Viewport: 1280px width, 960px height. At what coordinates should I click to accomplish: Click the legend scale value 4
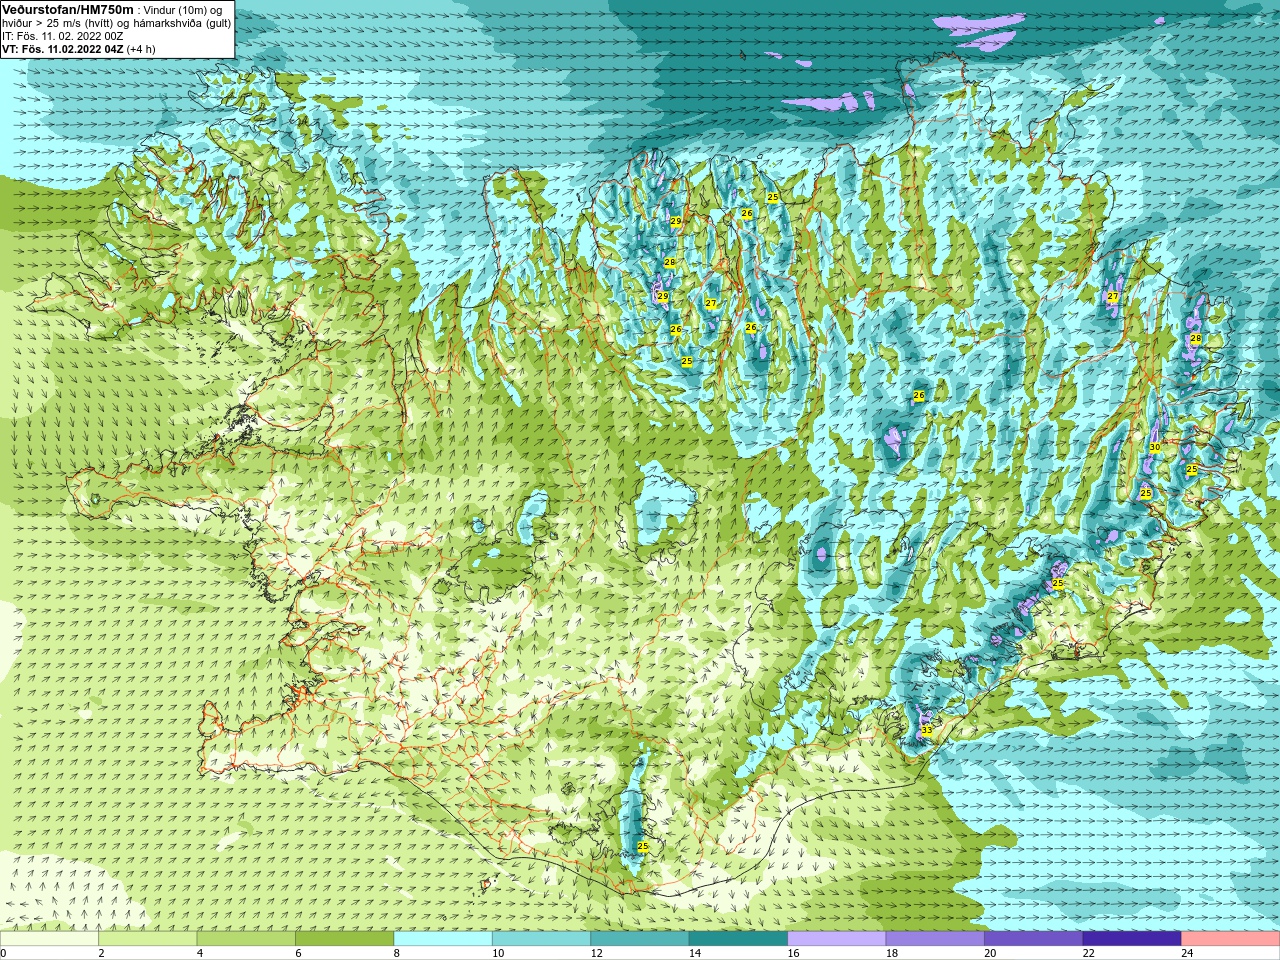point(200,953)
